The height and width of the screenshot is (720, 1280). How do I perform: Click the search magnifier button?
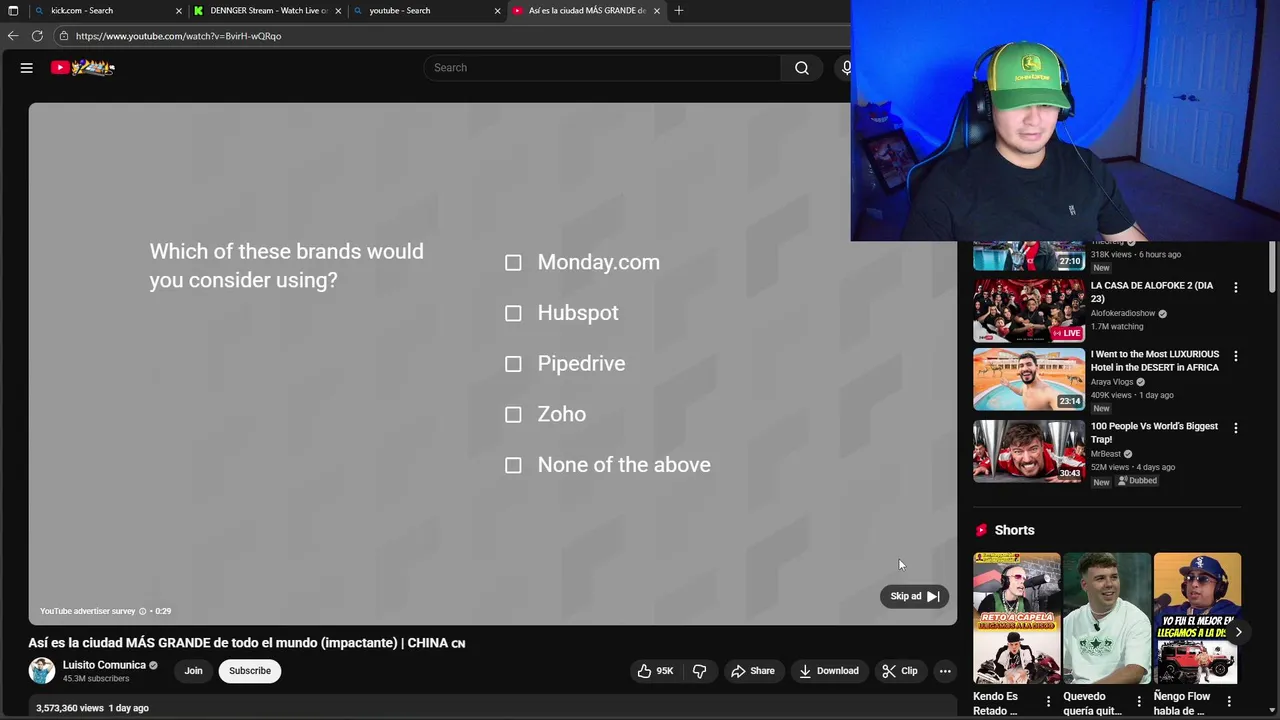click(801, 68)
